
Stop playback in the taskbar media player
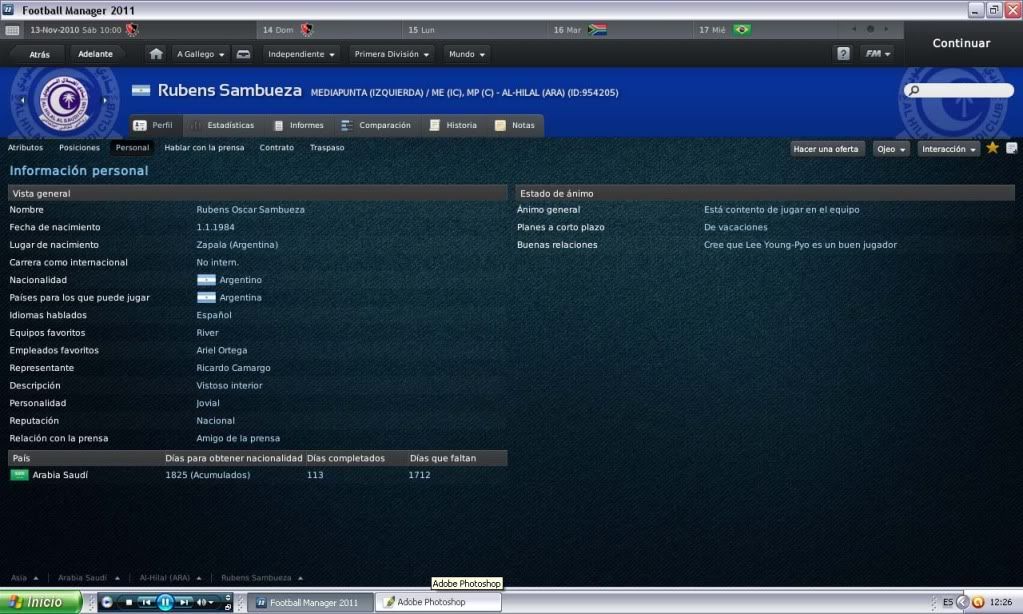click(129, 602)
